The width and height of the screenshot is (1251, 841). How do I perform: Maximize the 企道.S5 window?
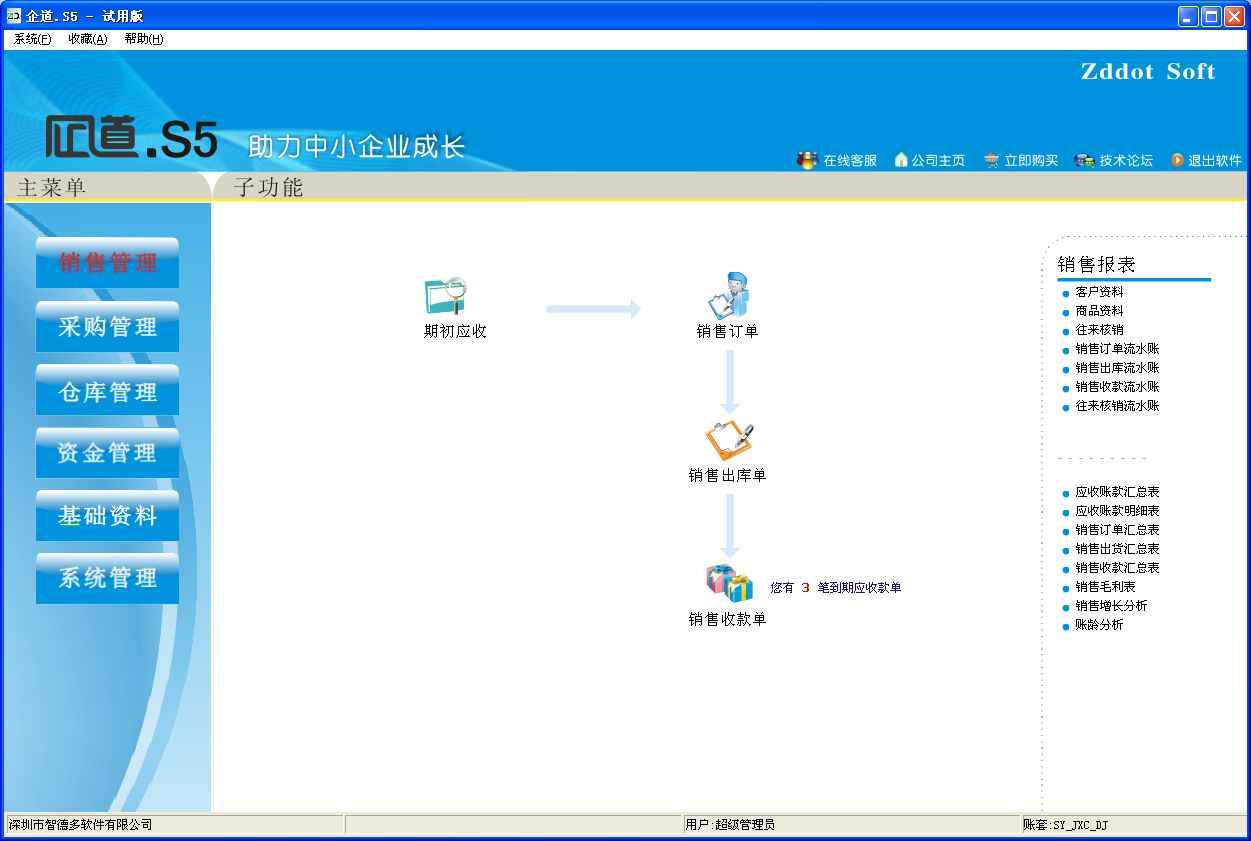[x=1211, y=16]
